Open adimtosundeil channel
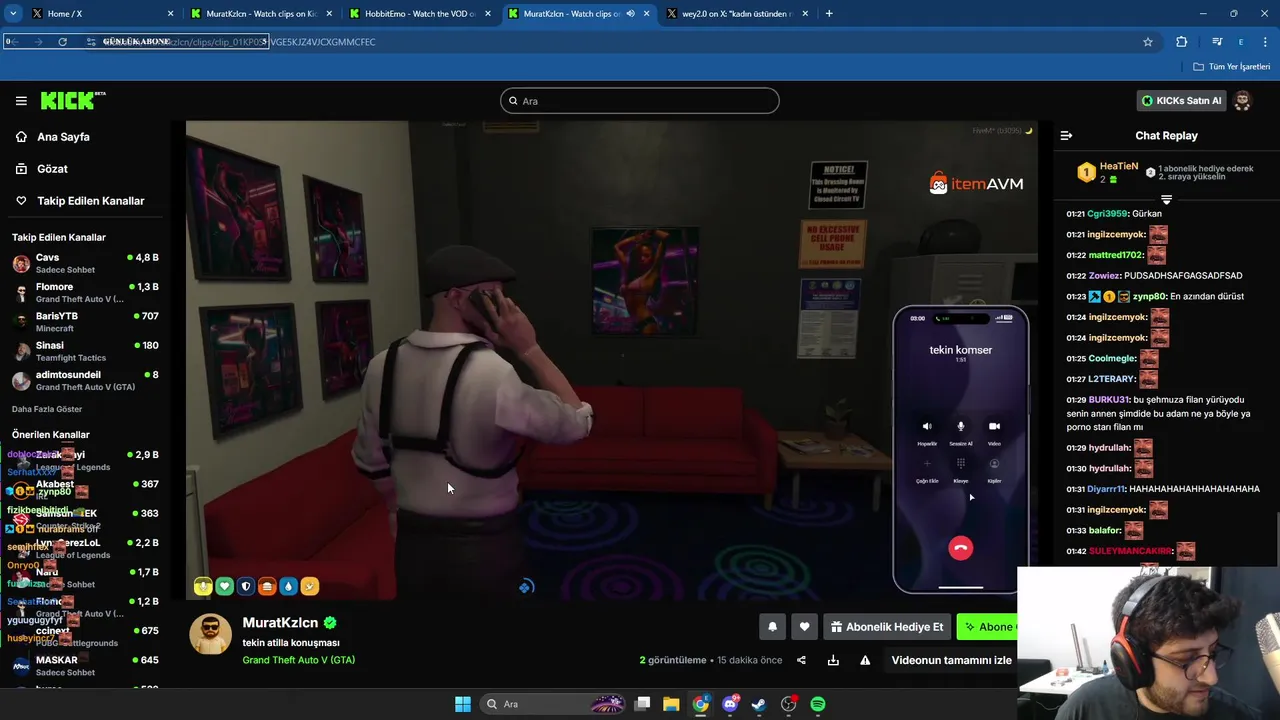Viewport: 1280px width, 720px height. click(x=85, y=380)
